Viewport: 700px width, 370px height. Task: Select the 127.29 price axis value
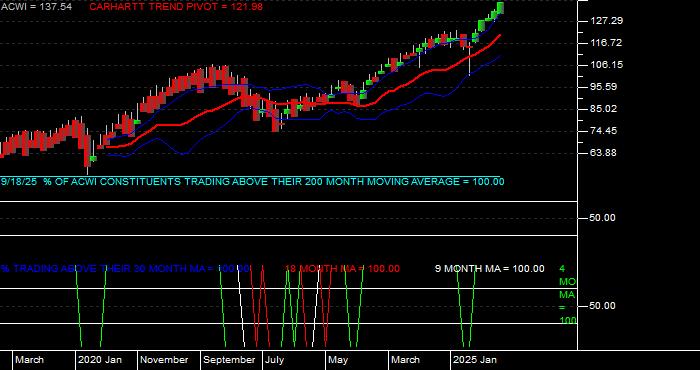click(606, 21)
